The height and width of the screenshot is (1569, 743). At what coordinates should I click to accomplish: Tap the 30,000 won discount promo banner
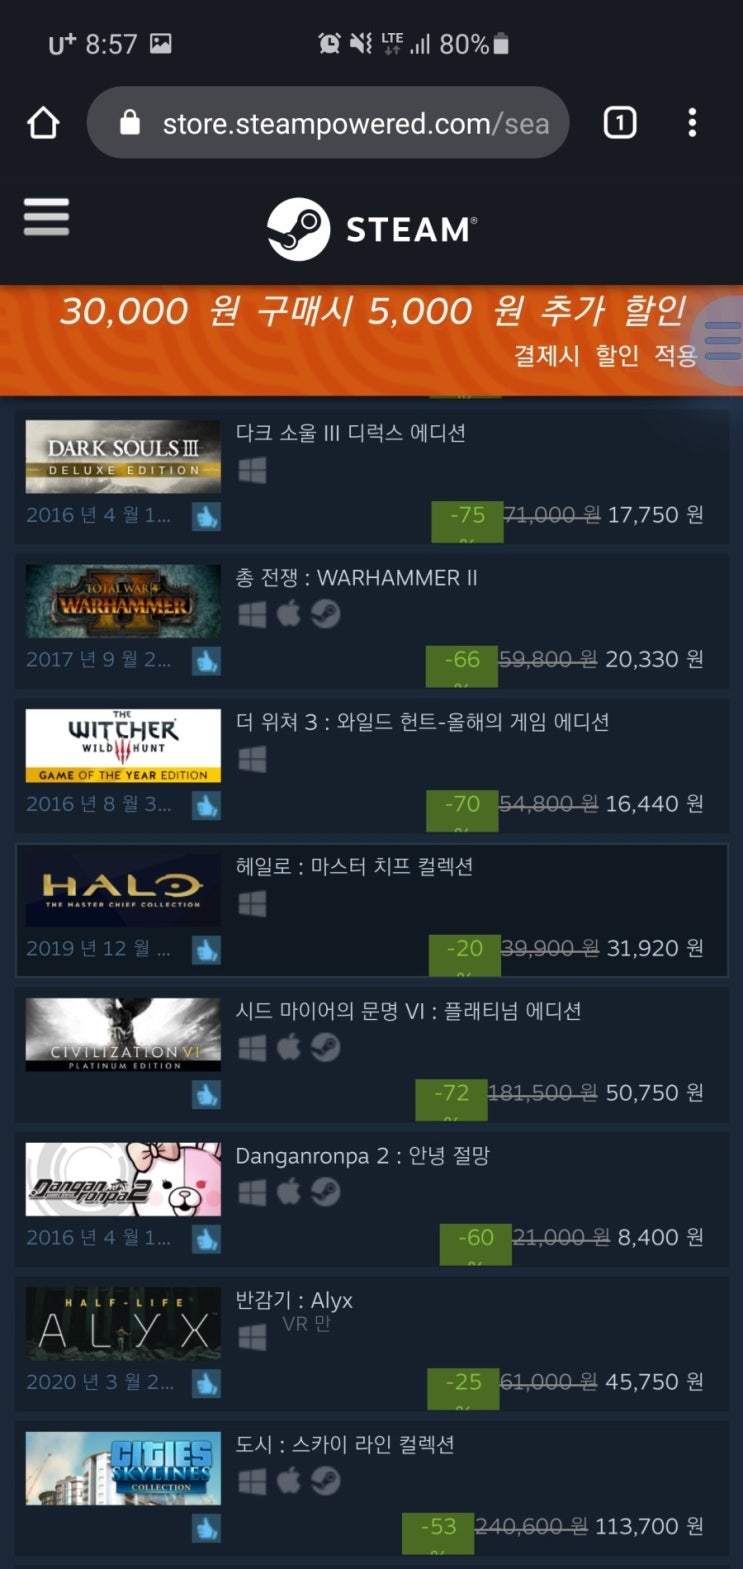coord(371,339)
